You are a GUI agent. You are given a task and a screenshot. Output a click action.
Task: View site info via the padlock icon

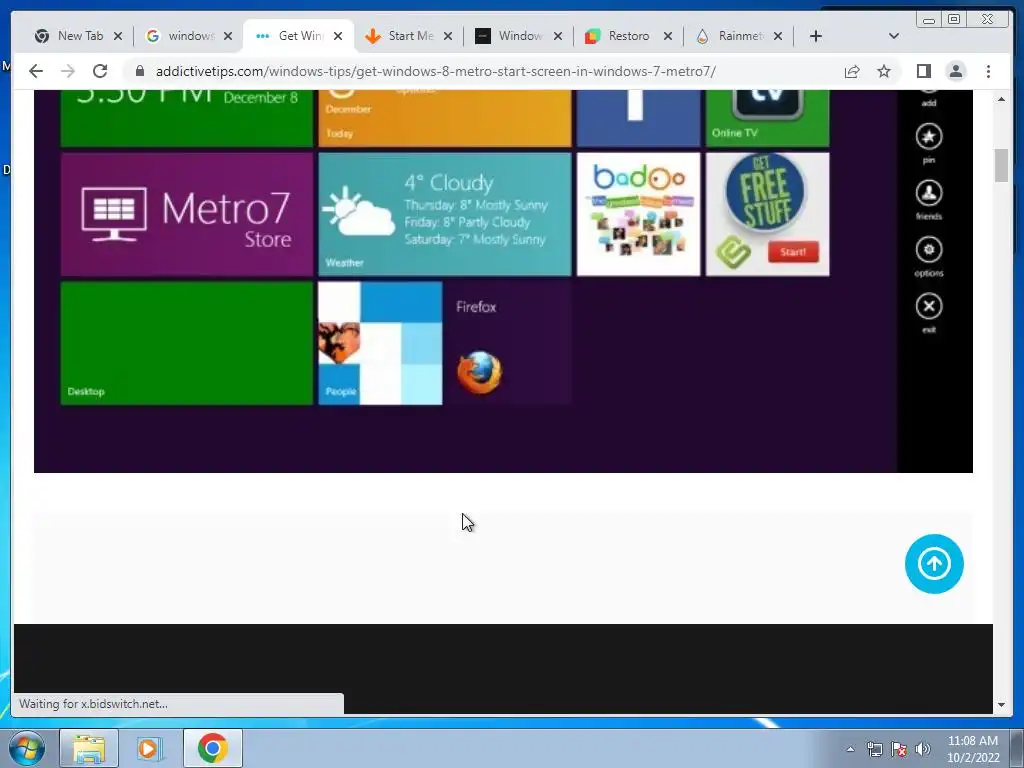pyautogui.click(x=140, y=71)
